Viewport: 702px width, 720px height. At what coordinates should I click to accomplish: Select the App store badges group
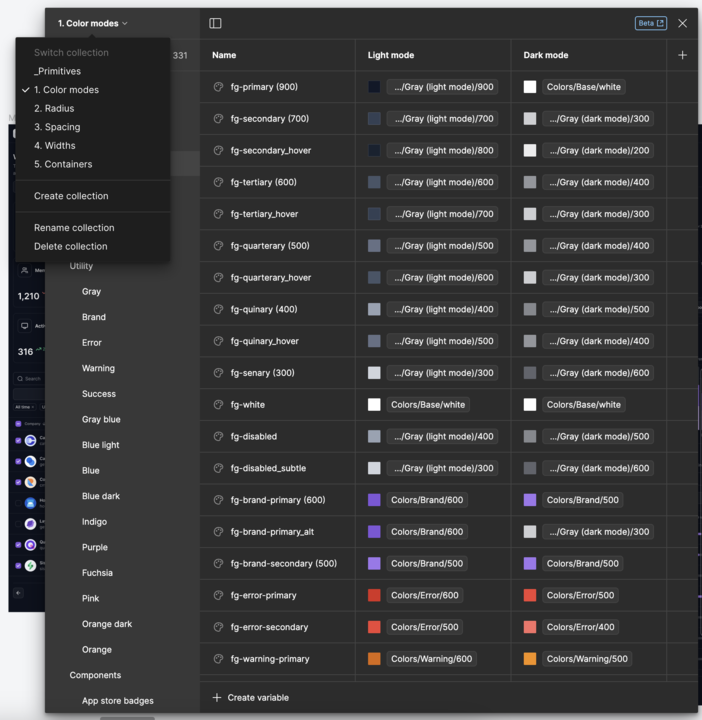tap(118, 701)
